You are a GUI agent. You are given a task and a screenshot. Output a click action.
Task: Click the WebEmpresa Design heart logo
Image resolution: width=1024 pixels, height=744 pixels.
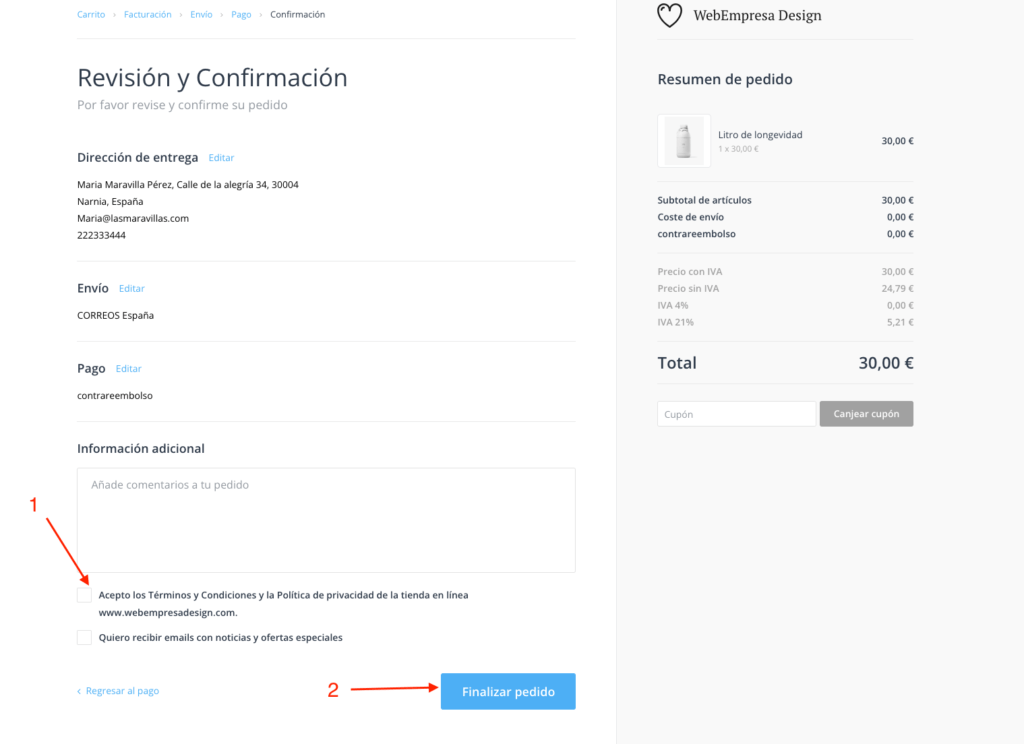[669, 15]
